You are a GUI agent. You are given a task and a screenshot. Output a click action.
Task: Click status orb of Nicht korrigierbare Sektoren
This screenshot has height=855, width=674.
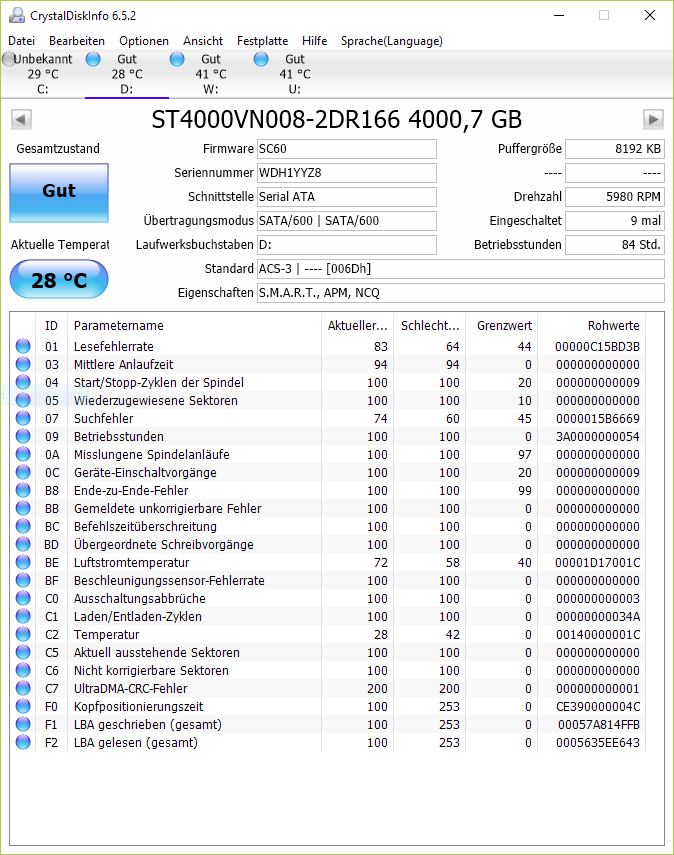pos(23,670)
